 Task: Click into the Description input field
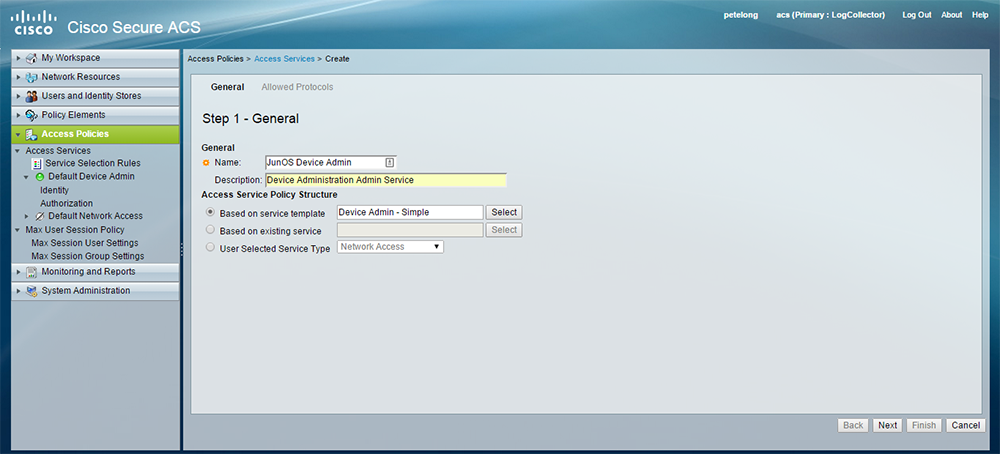tap(386, 180)
